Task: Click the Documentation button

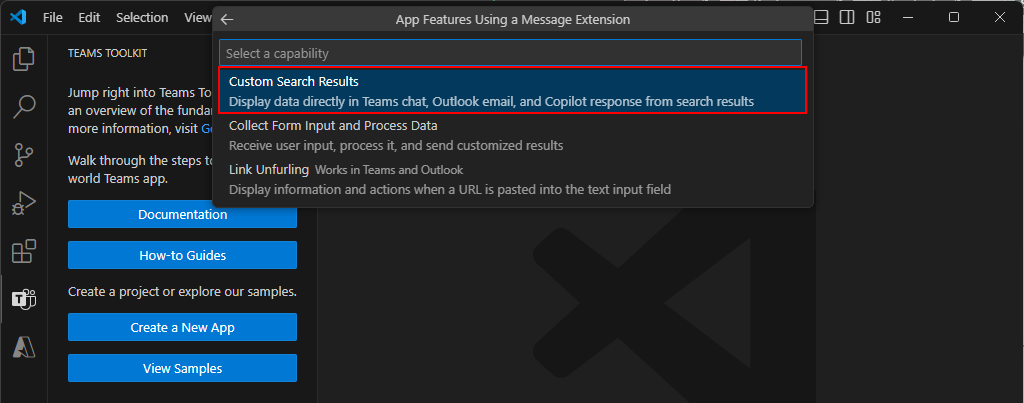Action: coord(182,214)
